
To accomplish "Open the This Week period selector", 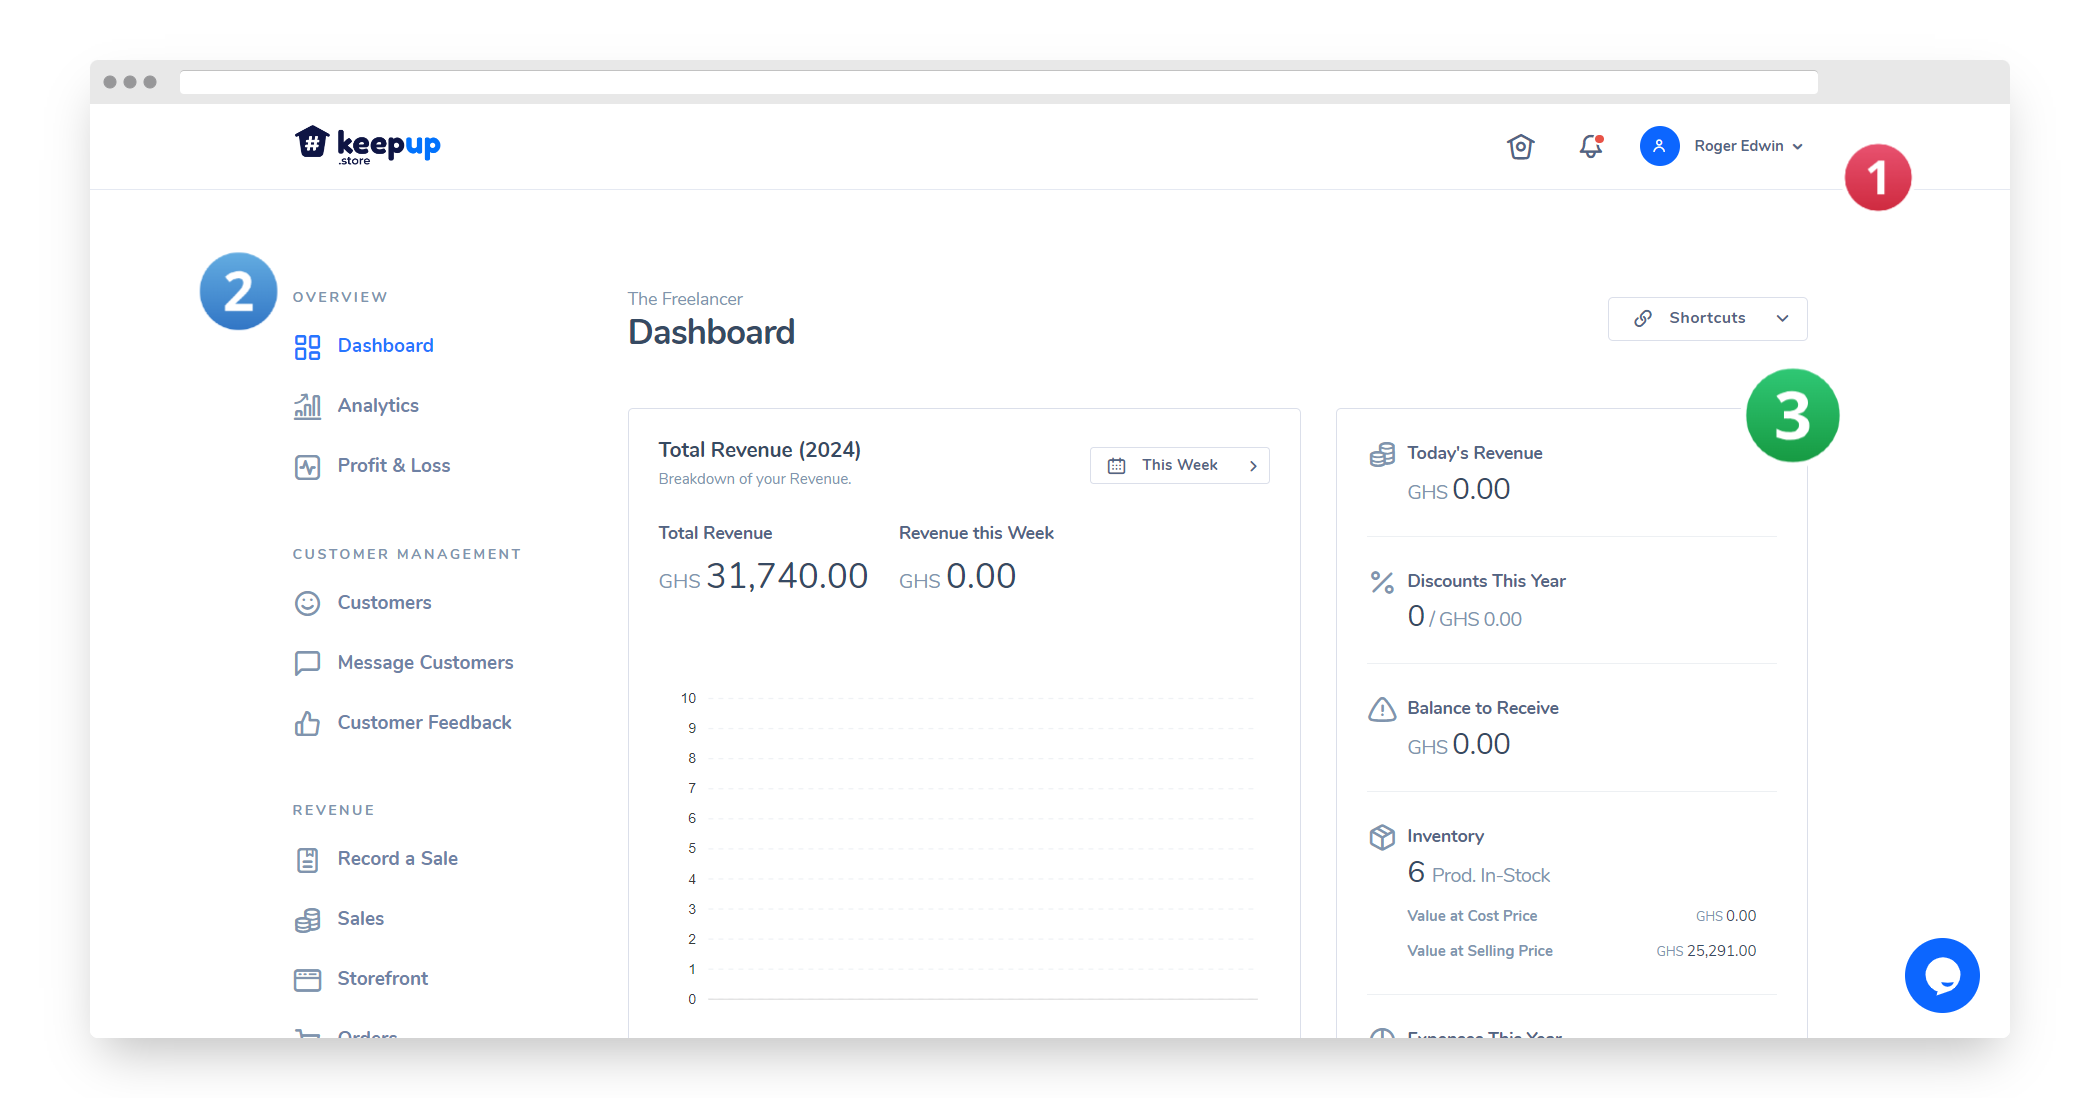I will (x=1179, y=465).
